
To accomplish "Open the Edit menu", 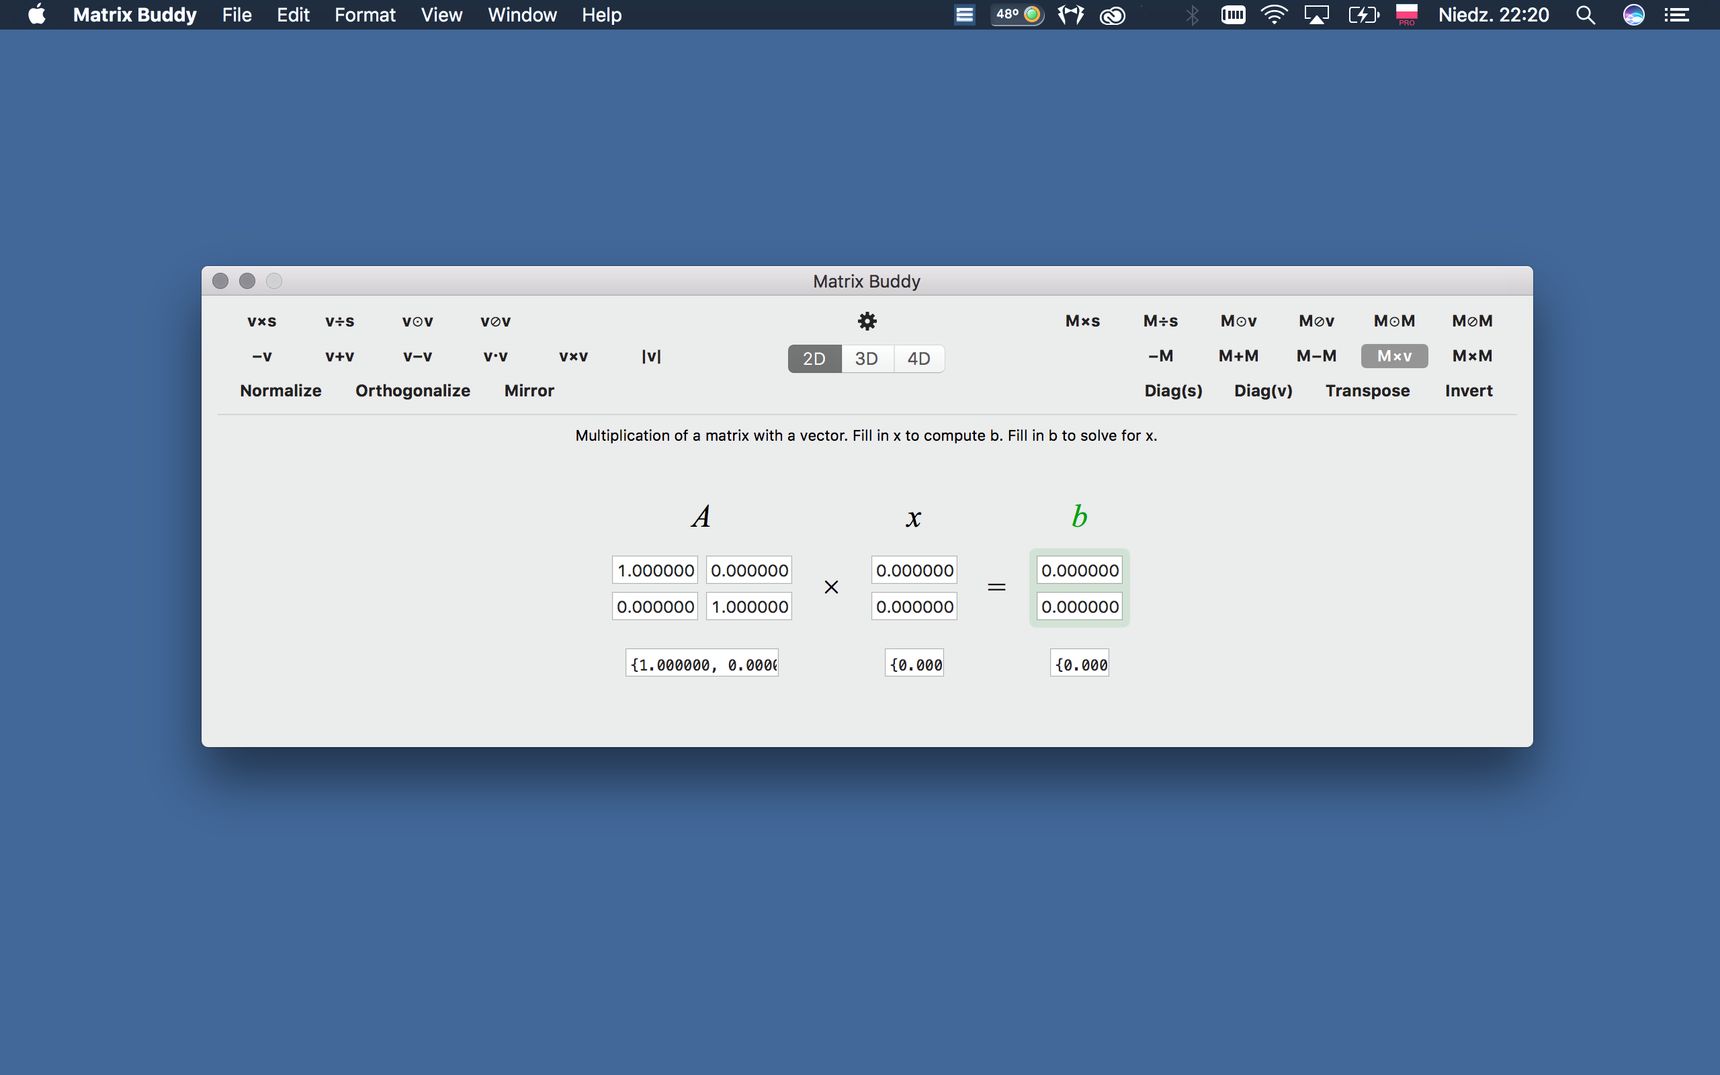I will [x=293, y=15].
